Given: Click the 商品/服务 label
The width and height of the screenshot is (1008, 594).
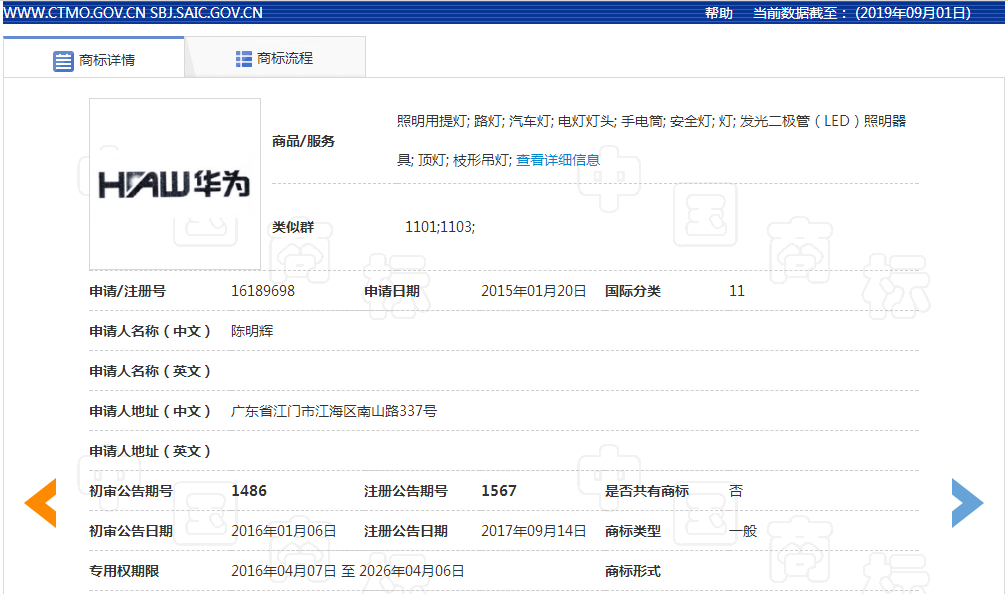Looking at the screenshot, I should click(x=303, y=141).
